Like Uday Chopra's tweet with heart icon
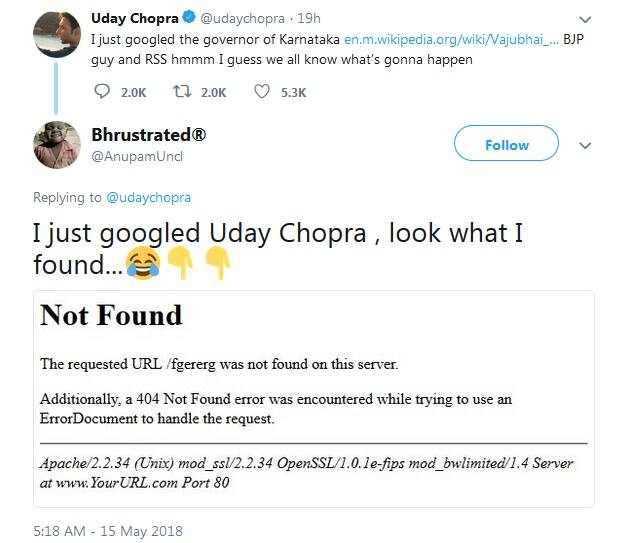Screen dimensions: 628x543 (x=263, y=92)
